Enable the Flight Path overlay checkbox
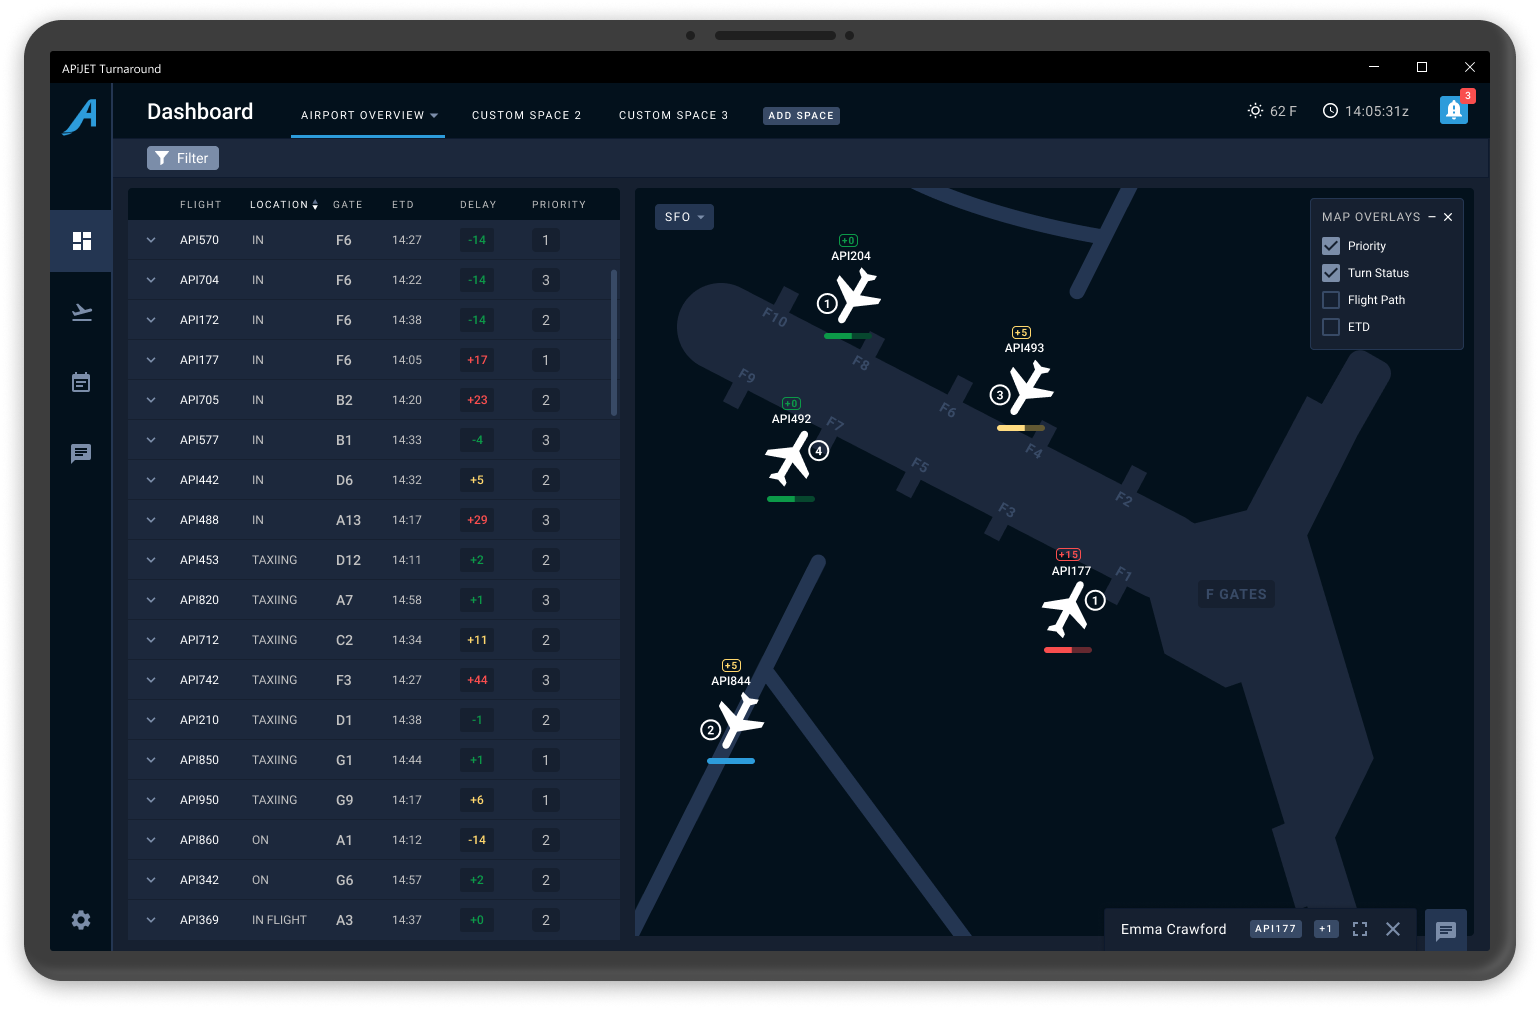Image resolution: width=1540 pixels, height=1009 pixels. click(1331, 300)
